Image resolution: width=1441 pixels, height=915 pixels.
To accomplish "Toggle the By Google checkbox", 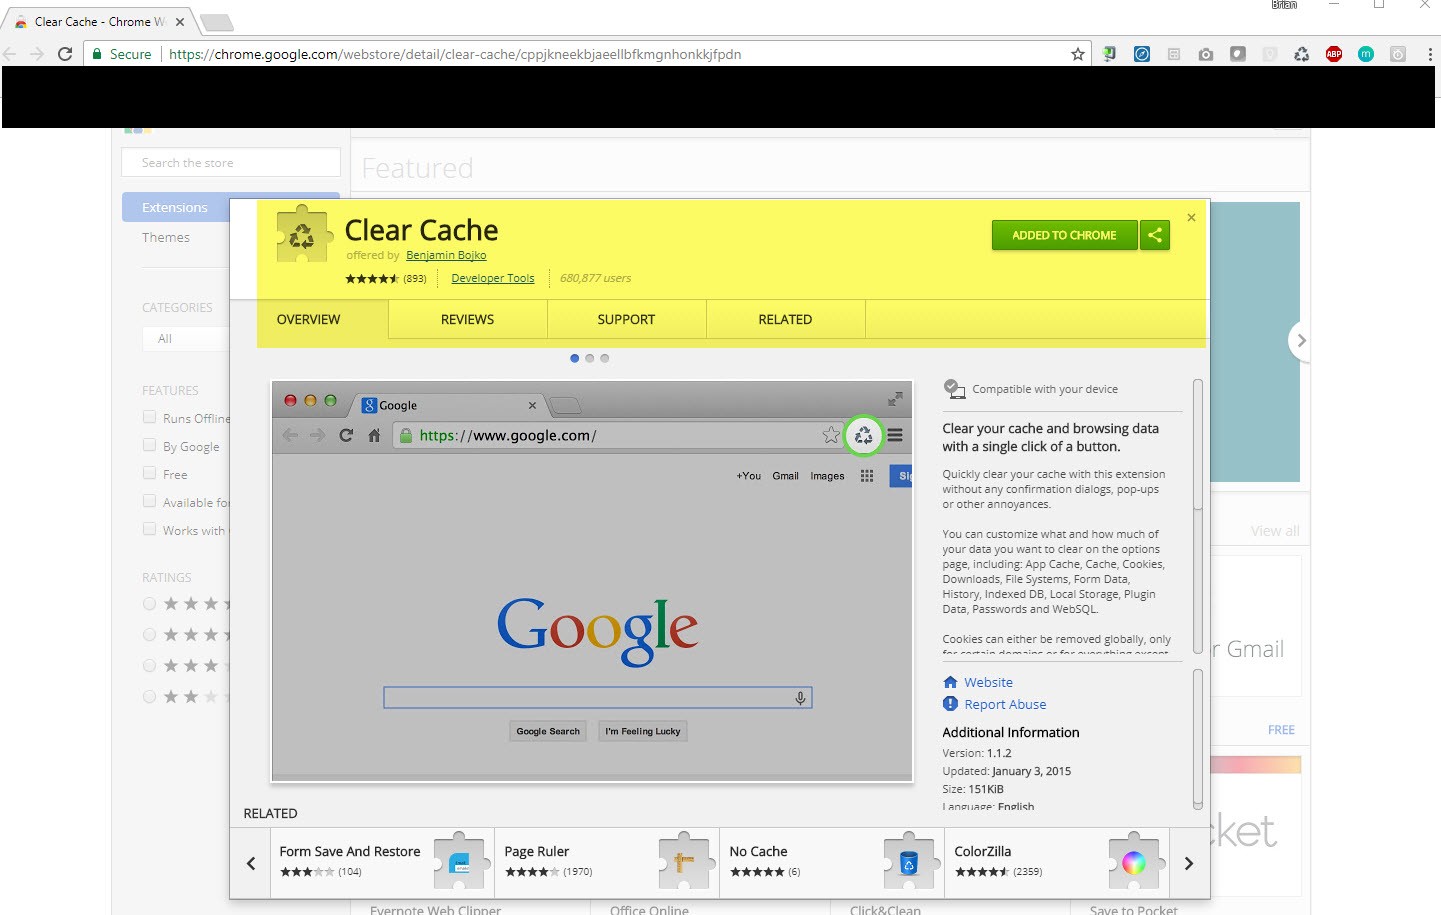I will 149,445.
